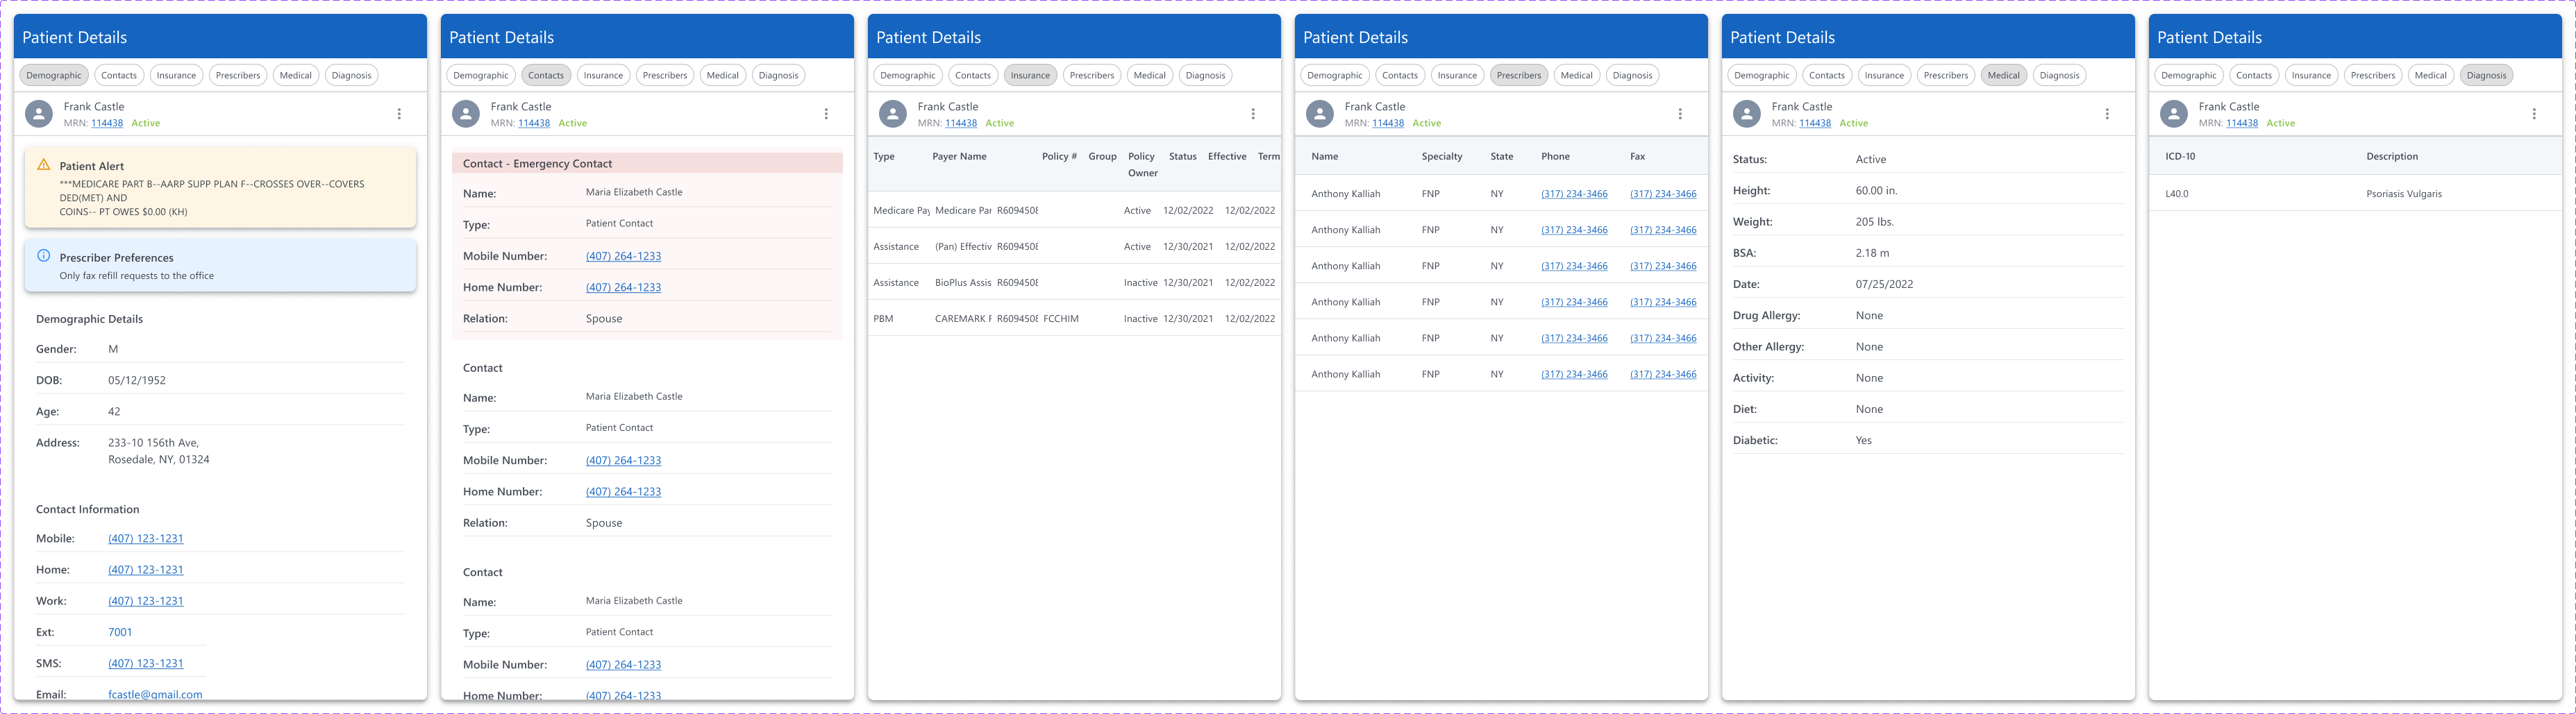Click the patient avatar above the Emergency Contact section
This screenshot has width=2576, height=714.
[466, 114]
